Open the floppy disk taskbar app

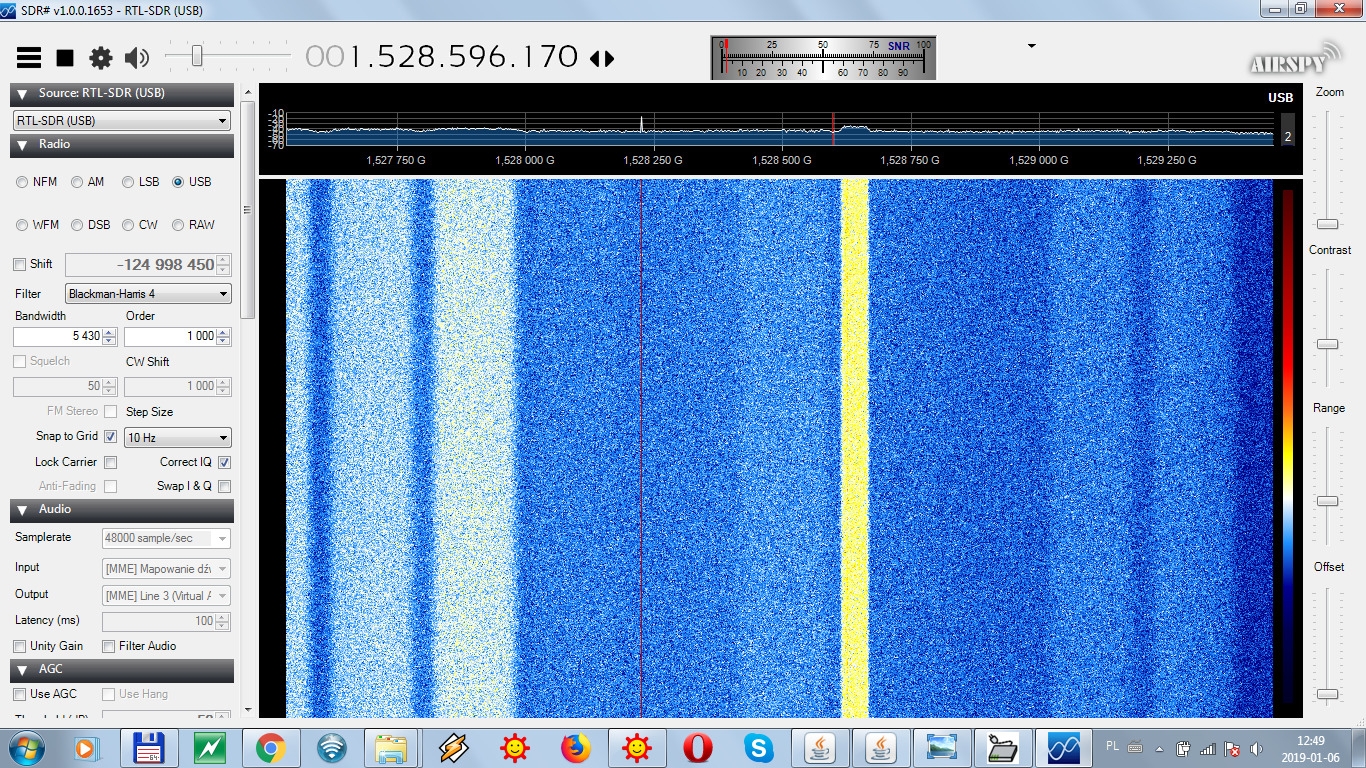click(149, 747)
